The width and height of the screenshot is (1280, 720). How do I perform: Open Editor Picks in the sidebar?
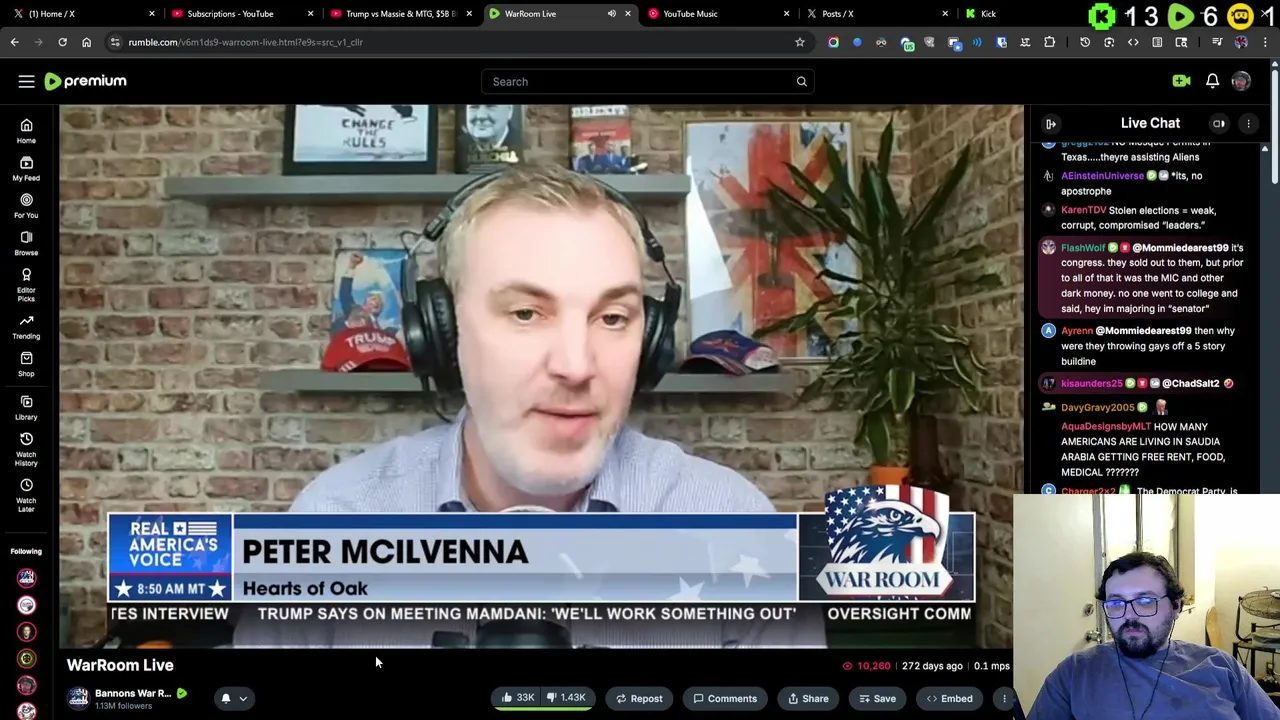click(26, 285)
